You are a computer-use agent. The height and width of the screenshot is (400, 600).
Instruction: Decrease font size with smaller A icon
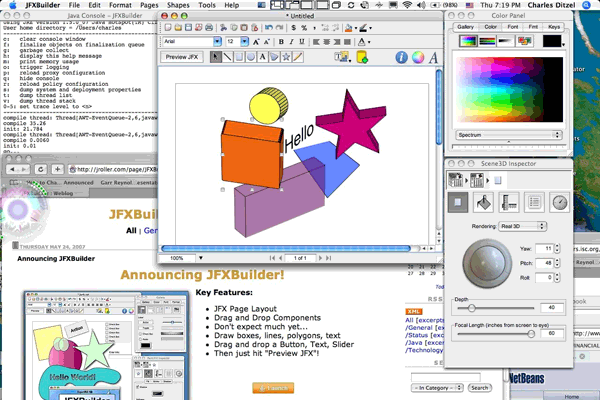(x=267, y=42)
